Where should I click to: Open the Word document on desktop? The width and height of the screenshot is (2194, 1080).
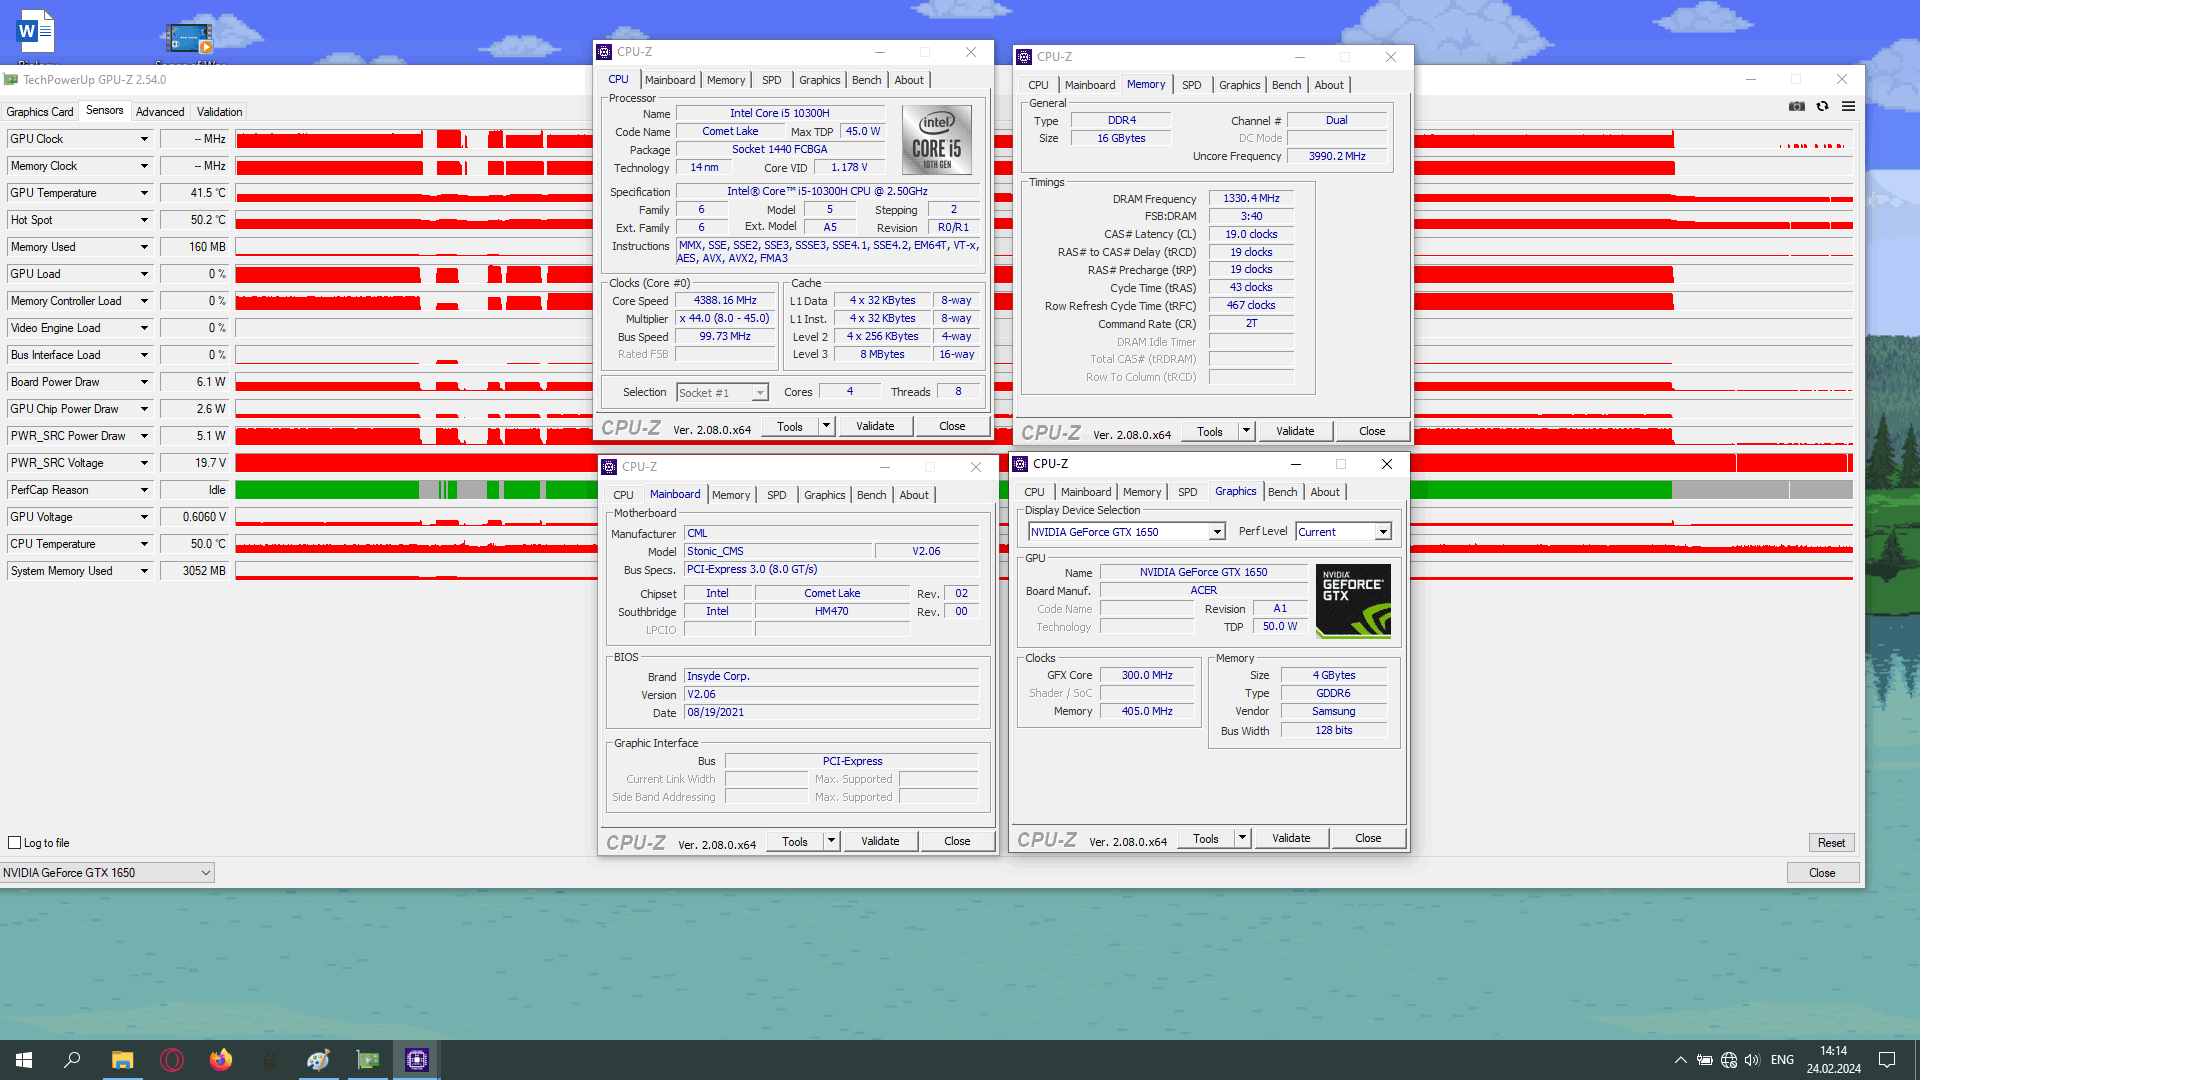coord(36,32)
